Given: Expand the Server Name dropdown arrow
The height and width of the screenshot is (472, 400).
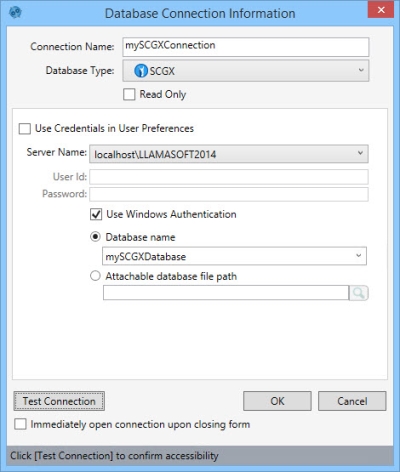Looking at the screenshot, I should click(360, 153).
